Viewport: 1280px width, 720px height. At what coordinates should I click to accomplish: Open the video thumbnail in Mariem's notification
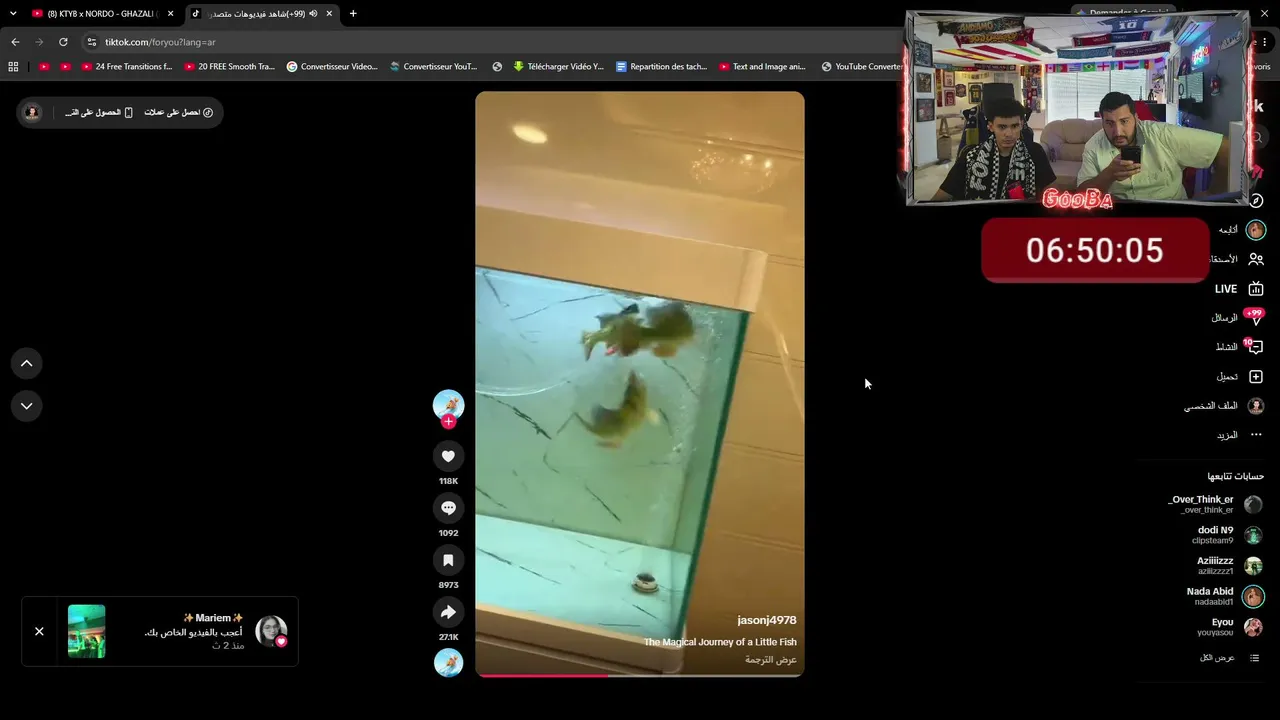(86, 631)
